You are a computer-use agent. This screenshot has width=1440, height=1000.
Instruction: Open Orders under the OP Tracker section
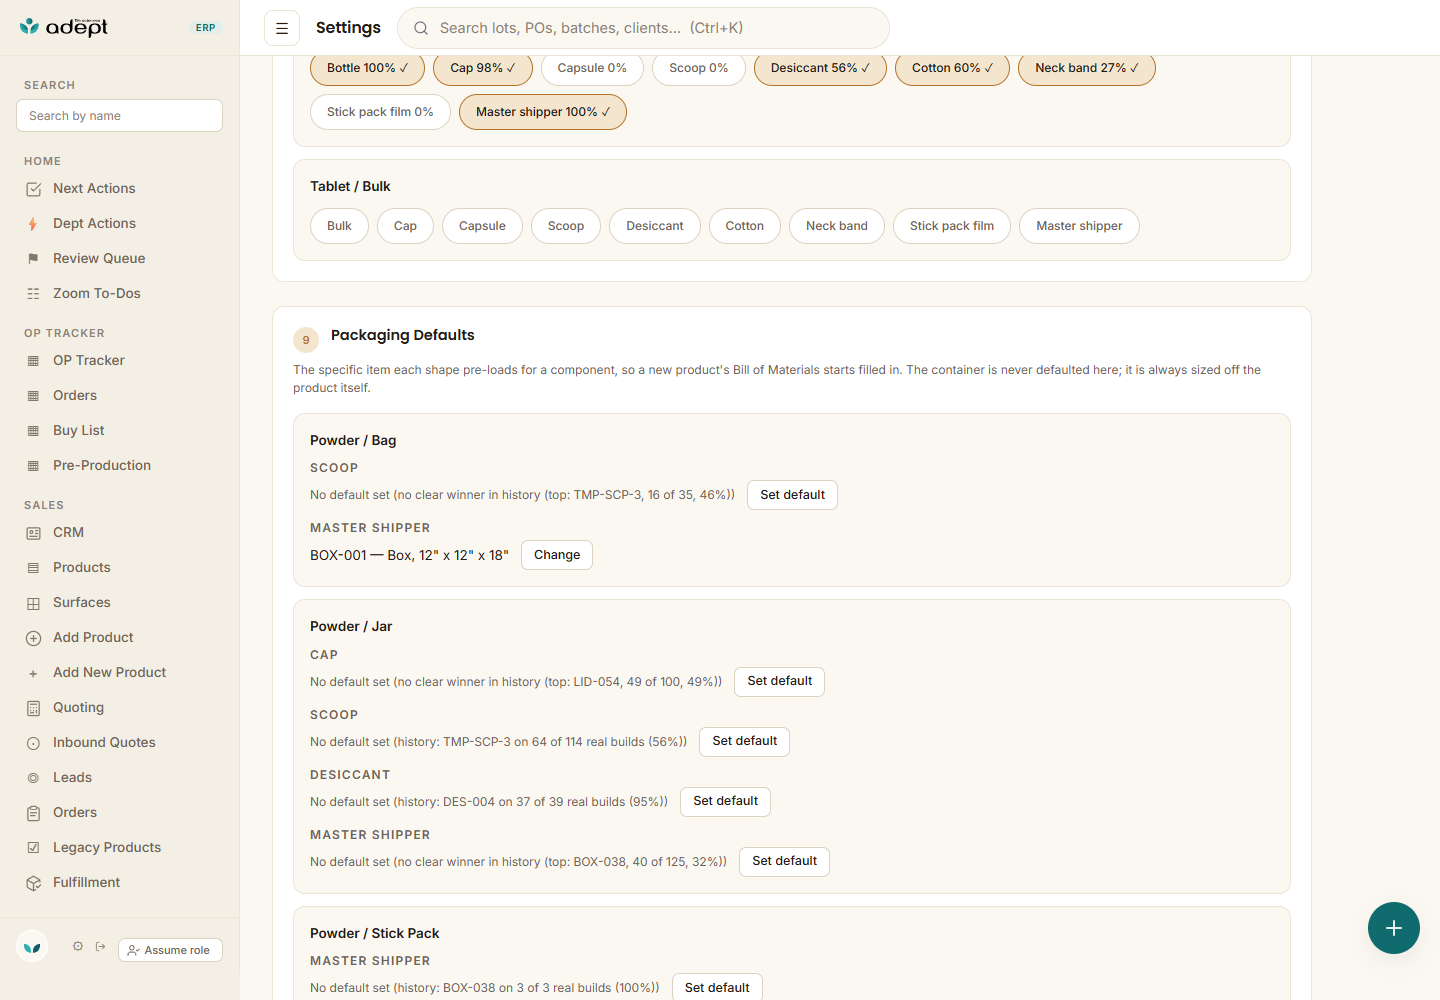pos(120,396)
